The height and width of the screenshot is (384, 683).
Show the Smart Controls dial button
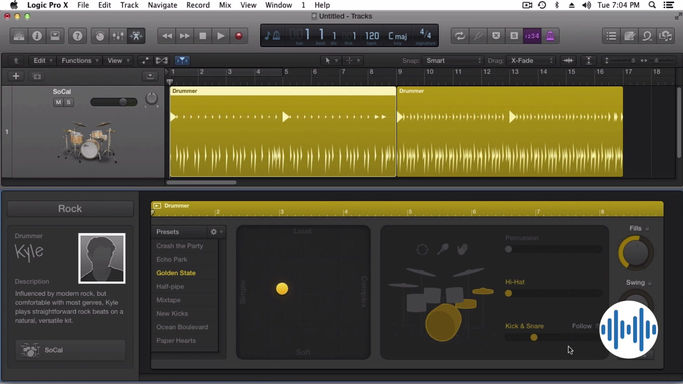(x=100, y=36)
